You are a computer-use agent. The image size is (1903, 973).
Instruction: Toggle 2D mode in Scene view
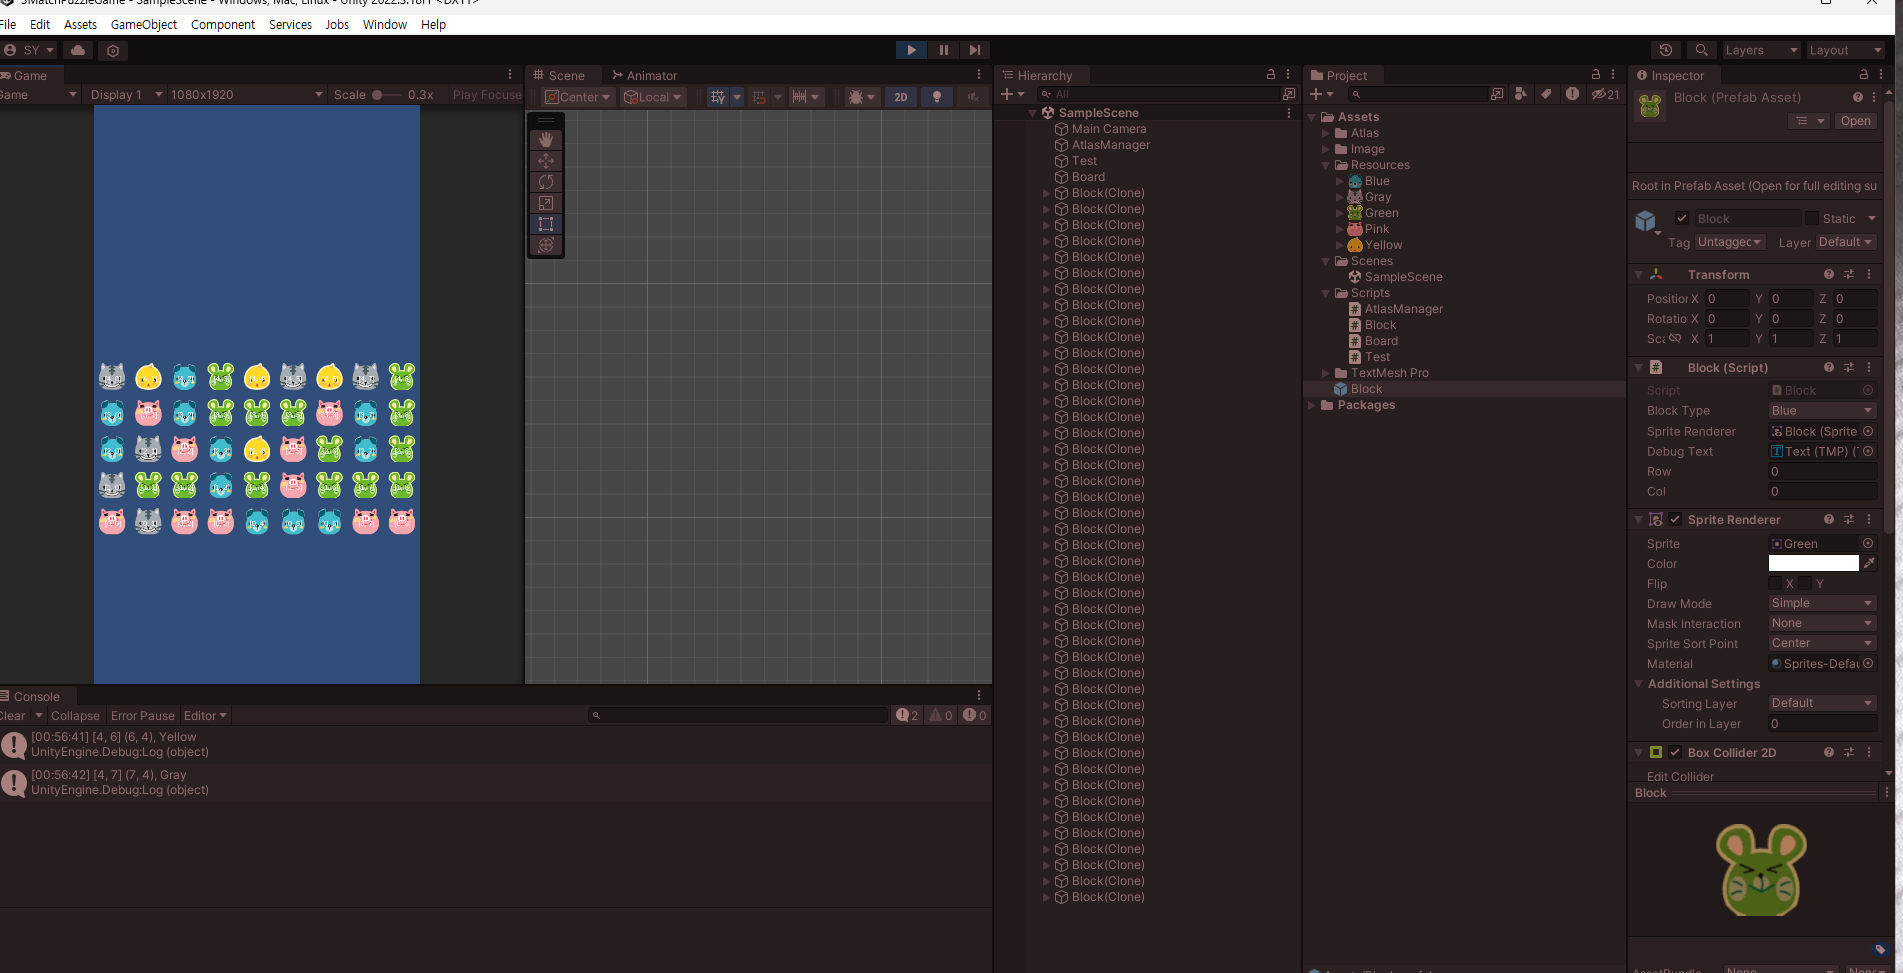pos(901,97)
